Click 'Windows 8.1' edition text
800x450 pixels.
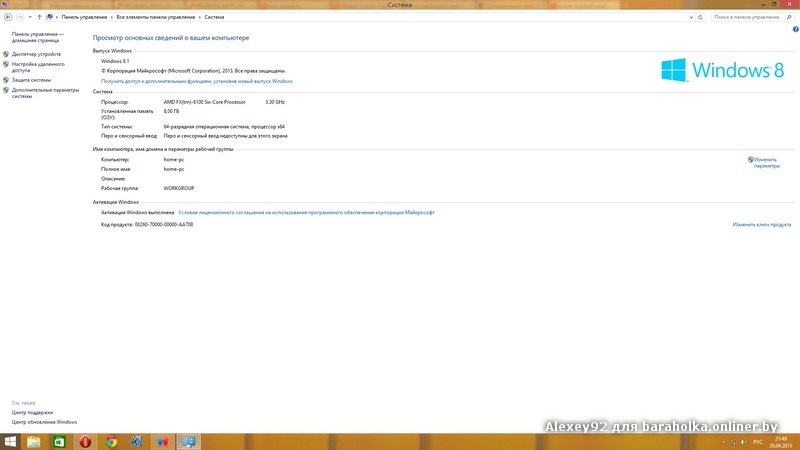pyautogui.click(x=115, y=61)
